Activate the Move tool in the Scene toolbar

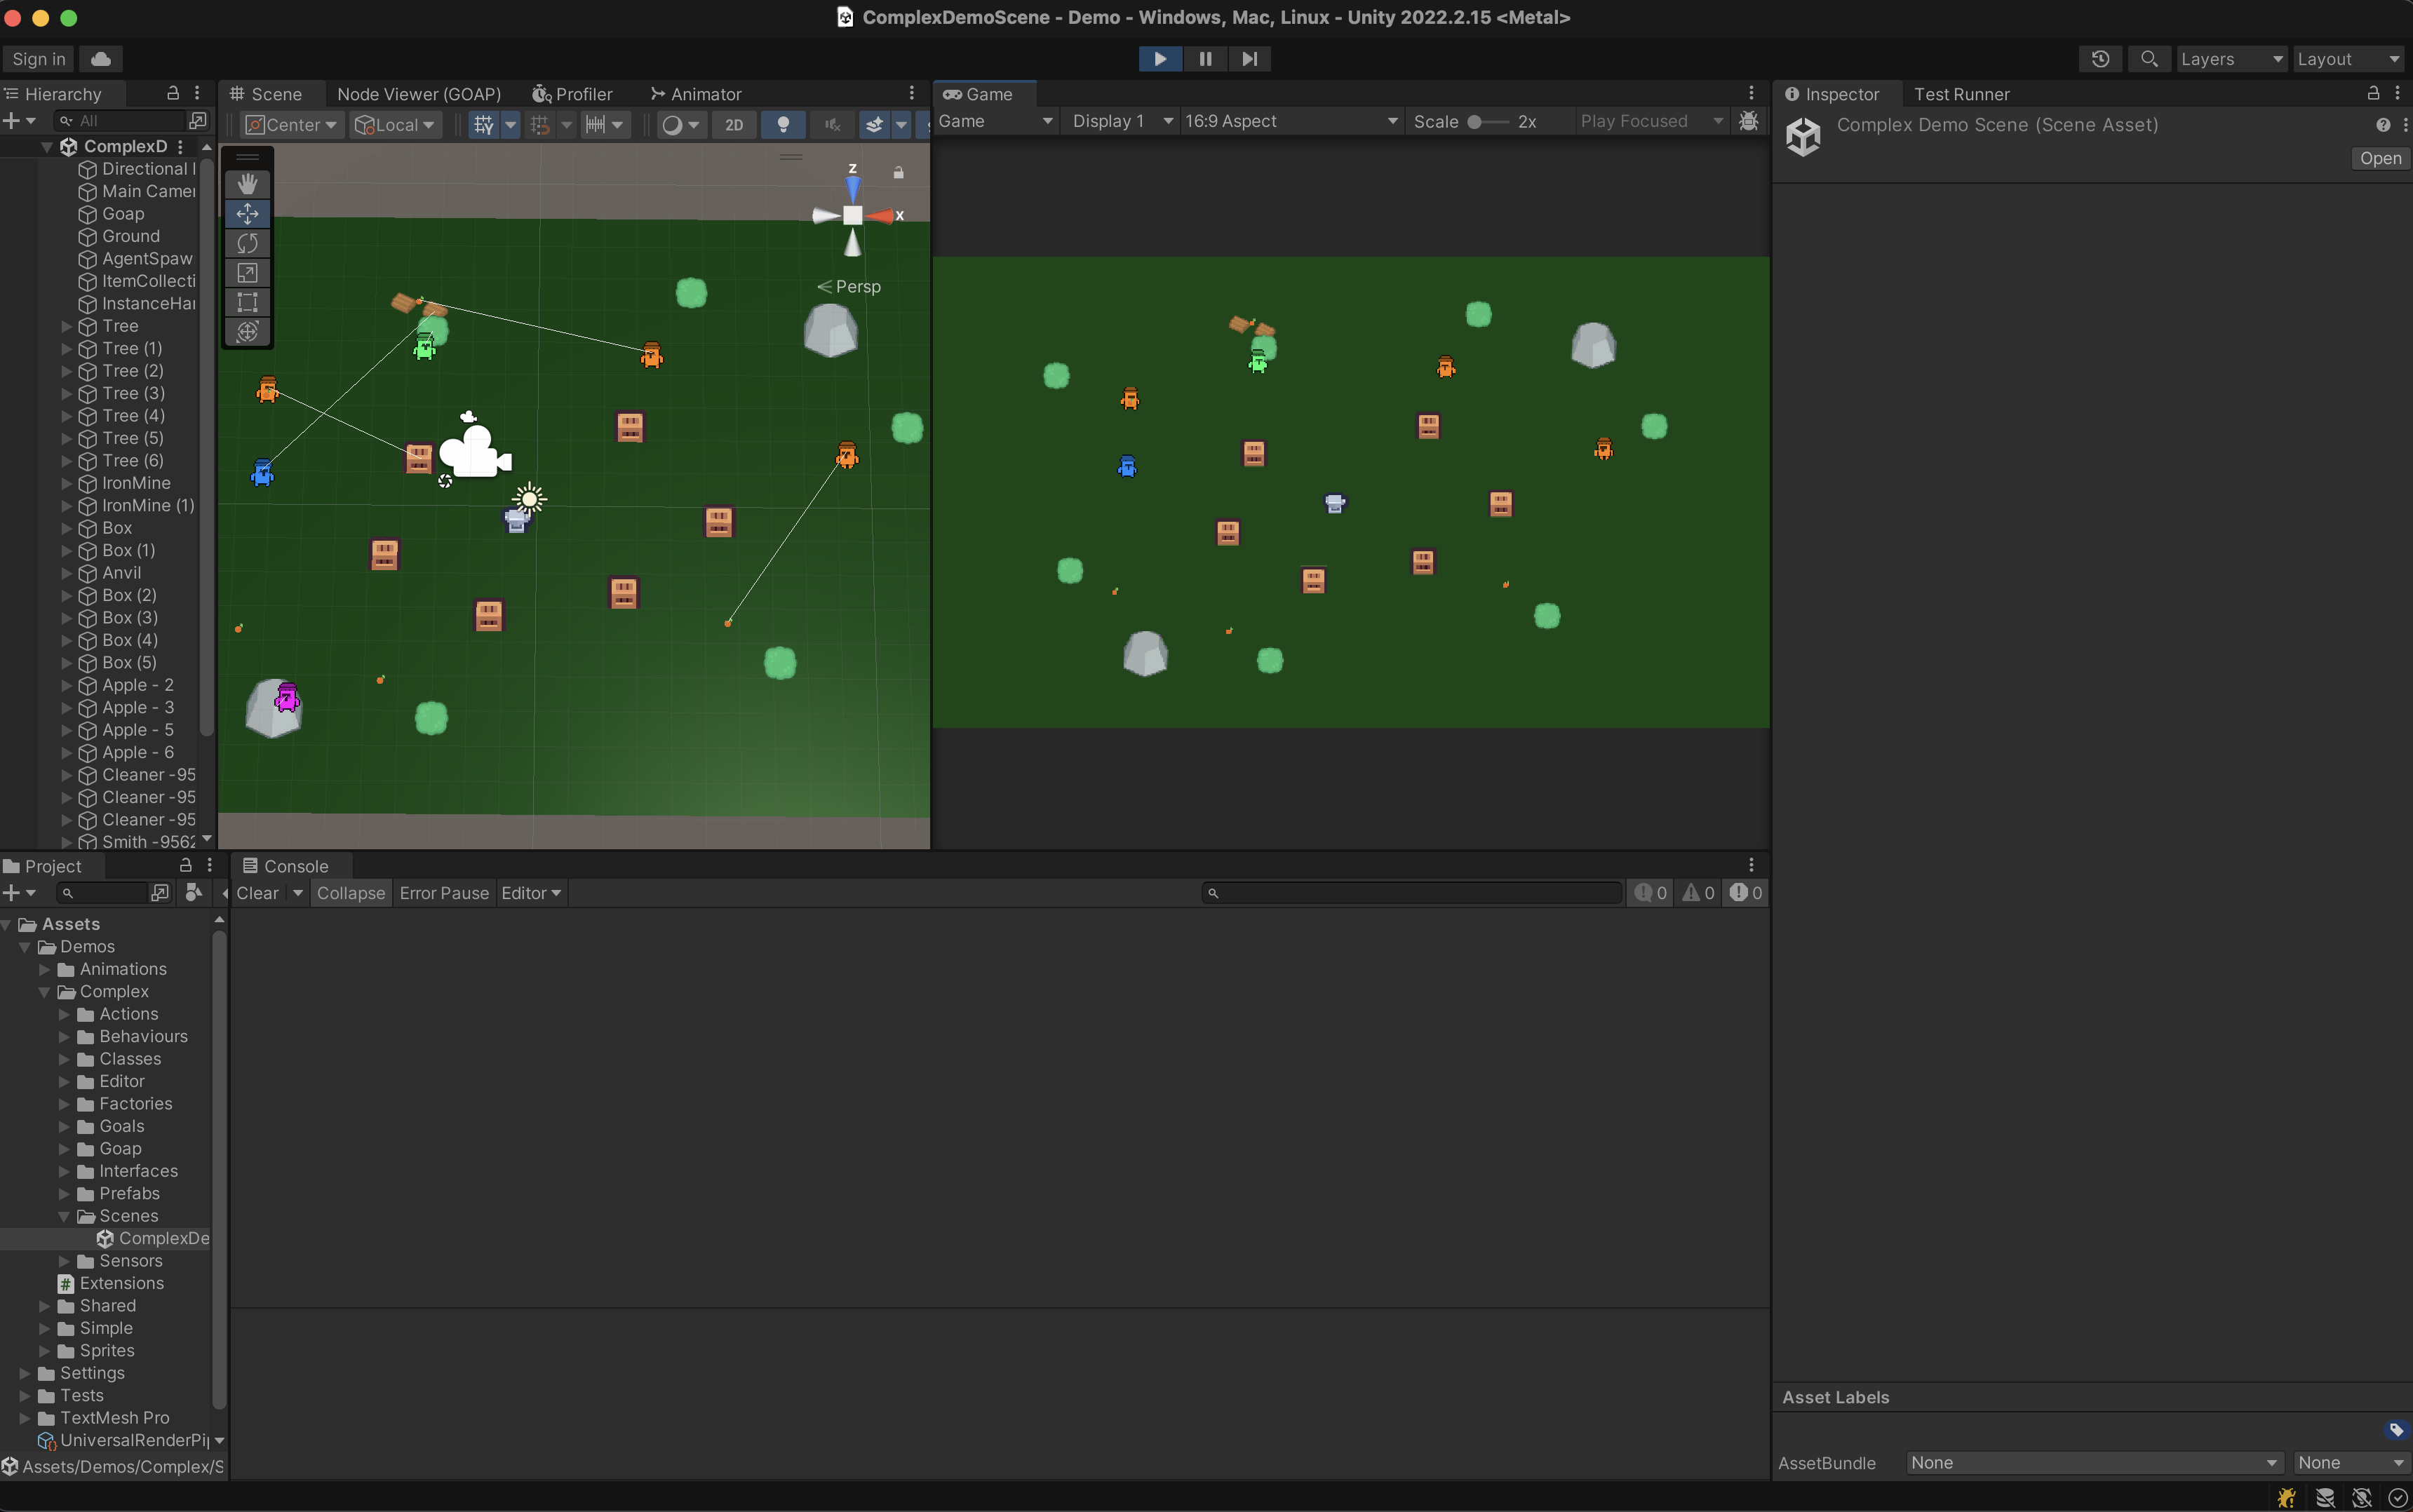click(247, 213)
